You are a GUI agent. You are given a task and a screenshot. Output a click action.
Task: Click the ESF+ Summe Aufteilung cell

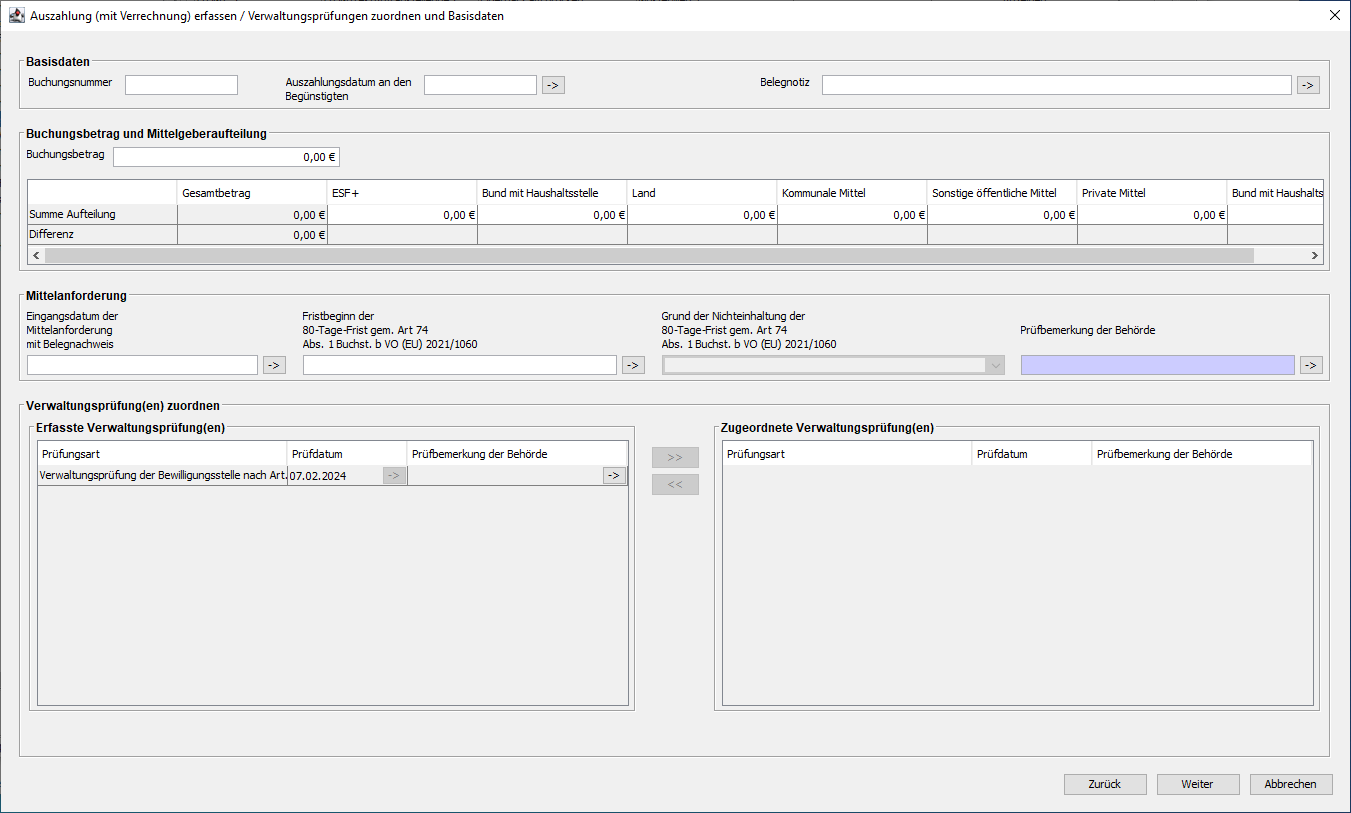pos(402,214)
